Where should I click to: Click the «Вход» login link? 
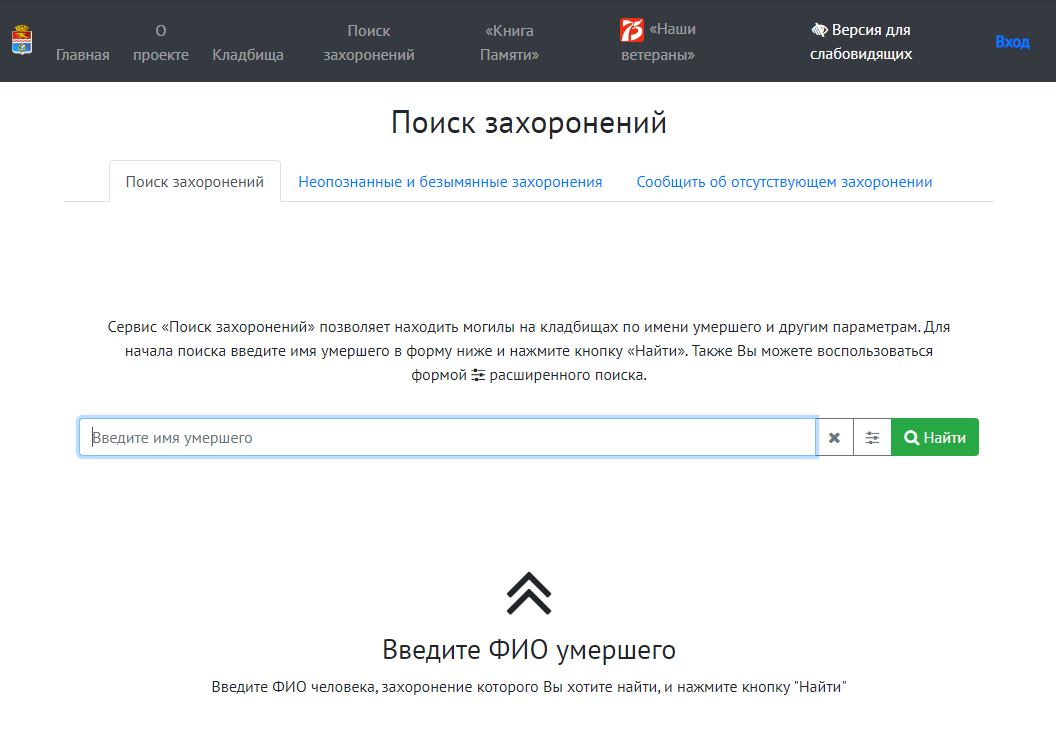tap(1013, 42)
